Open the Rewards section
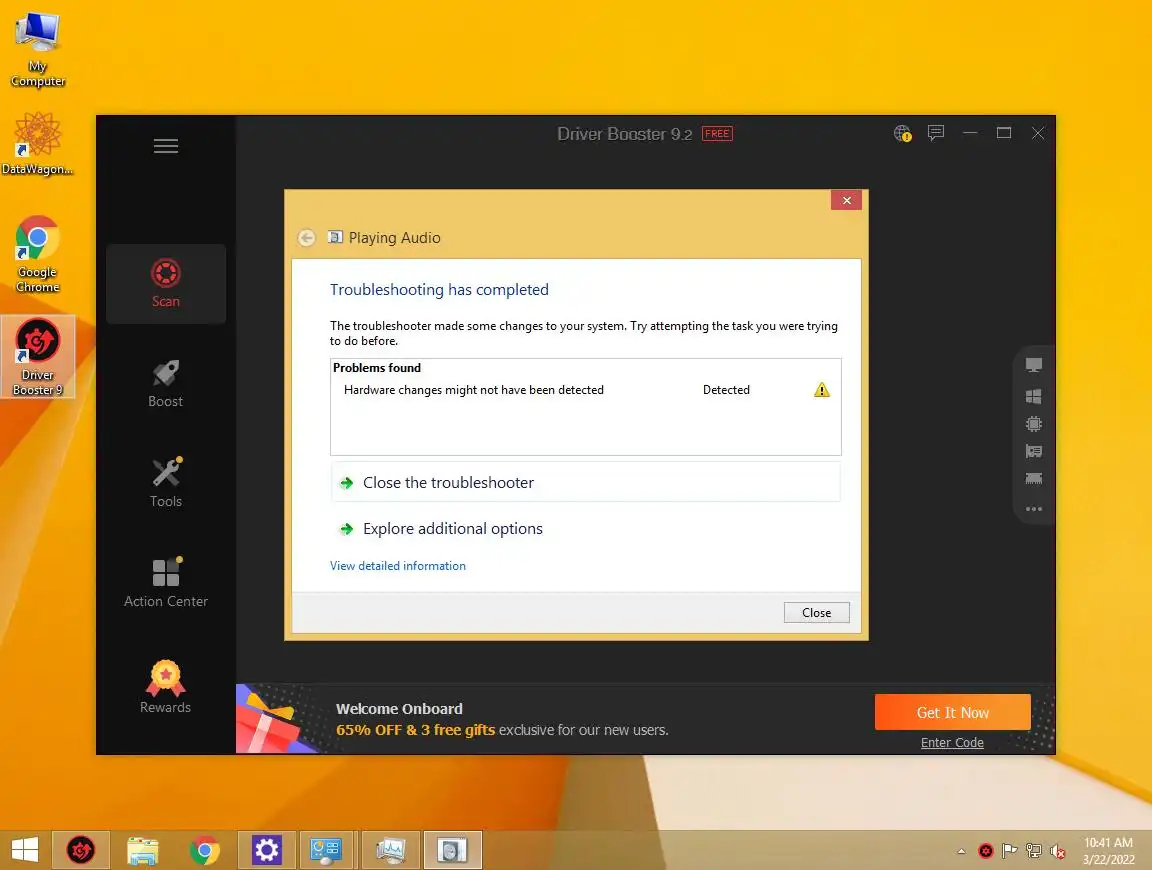This screenshot has height=870, width=1152. (x=165, y=687)
